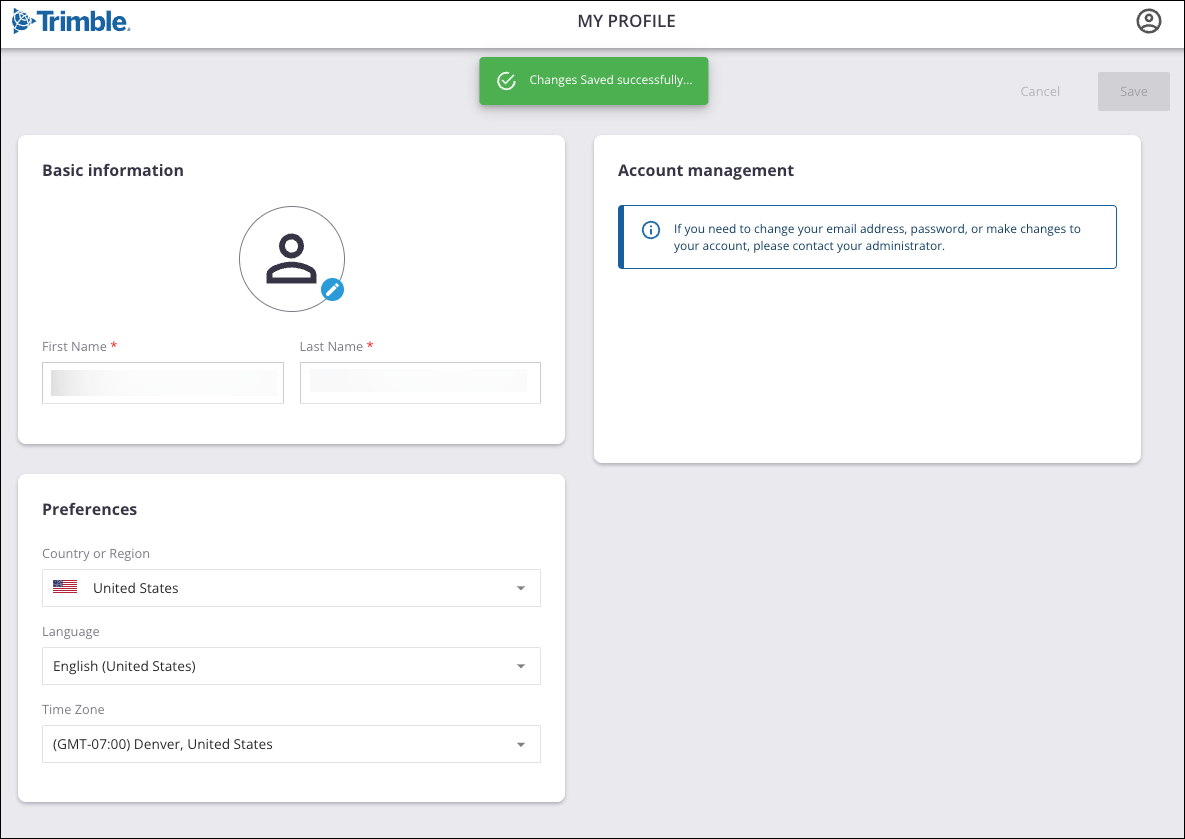Open the Time Zone dropdown
Viewport: 1185px width, 839px height.
coord(291,744)
